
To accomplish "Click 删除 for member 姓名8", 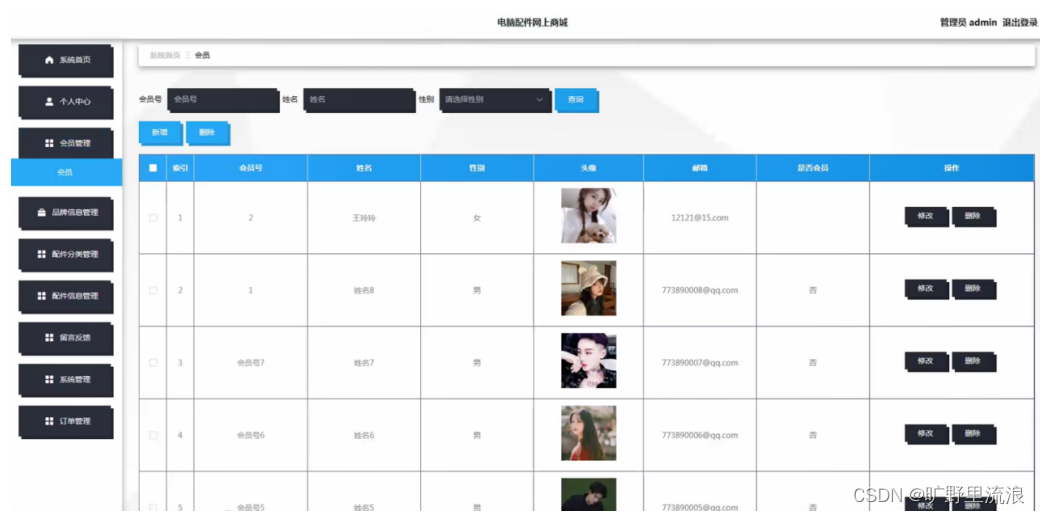I will [974, 289].
